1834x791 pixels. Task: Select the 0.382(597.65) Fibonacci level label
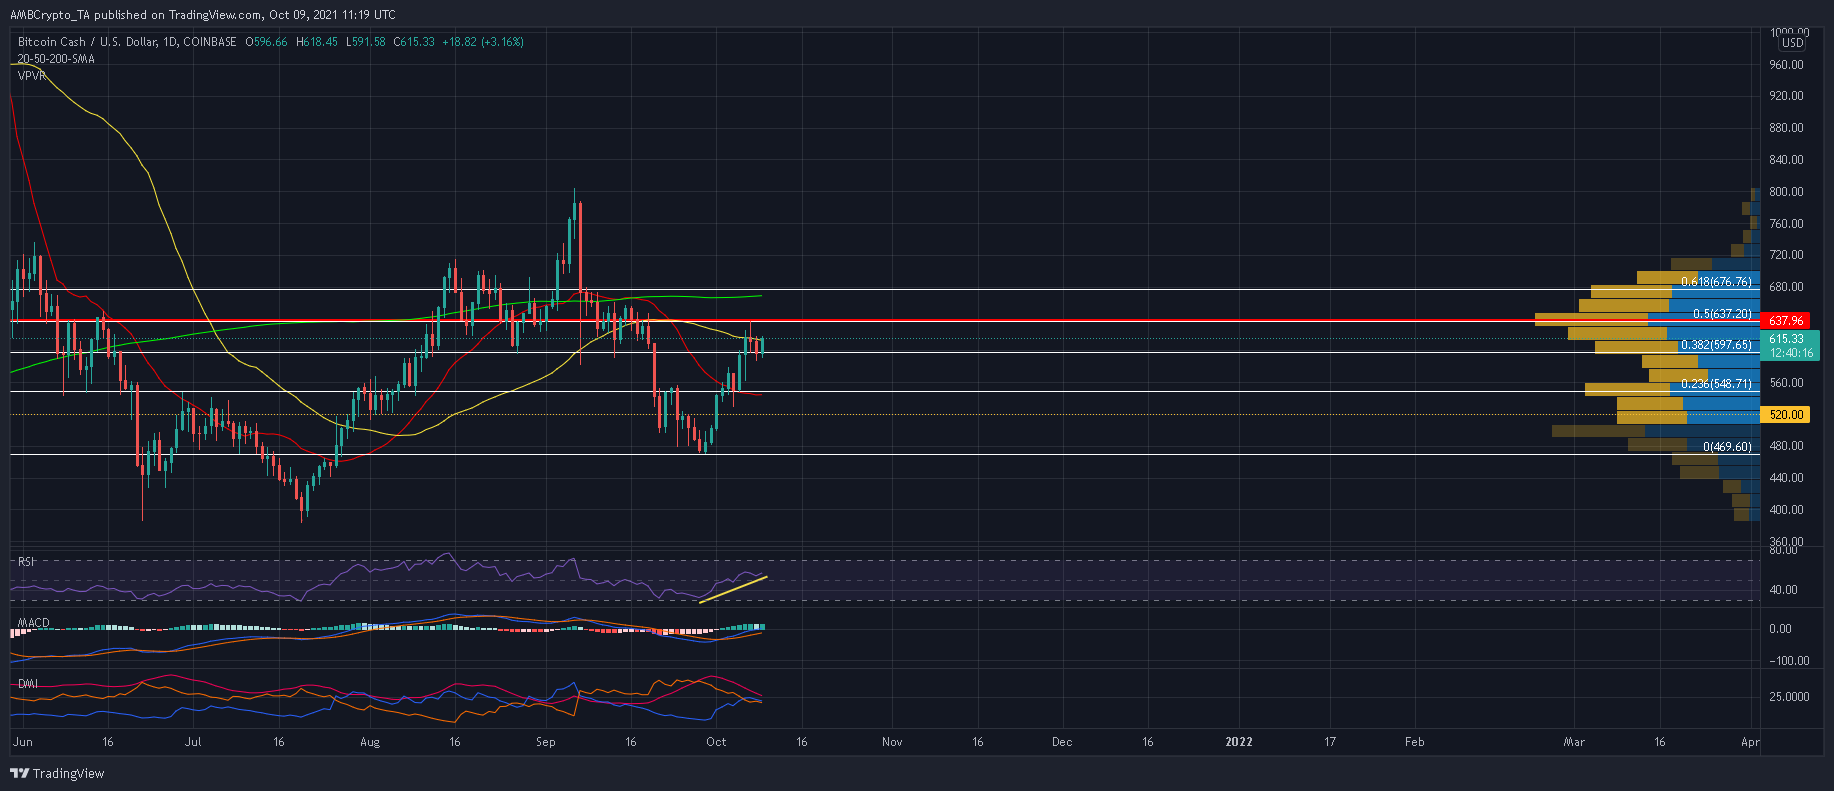[x=1716, y=345]
